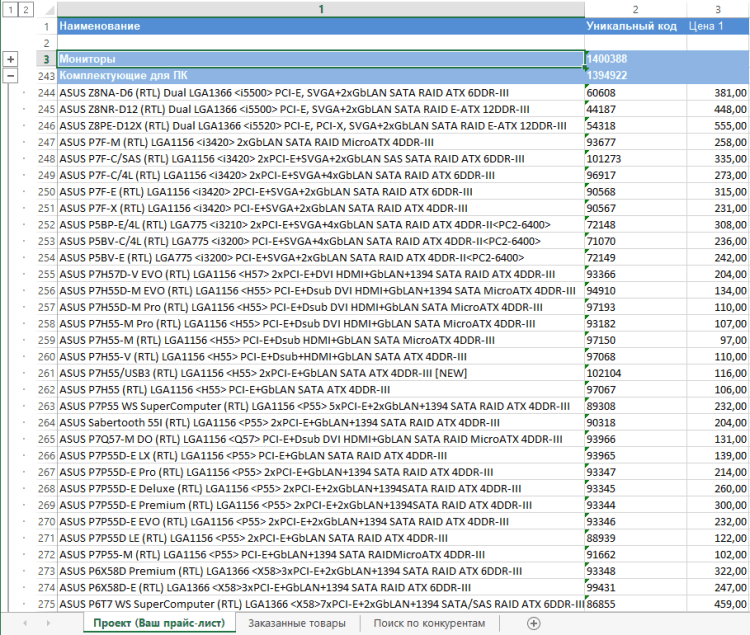
Task: Click code cell 89308
Action: pyautogui.click(x=636, y=406)
